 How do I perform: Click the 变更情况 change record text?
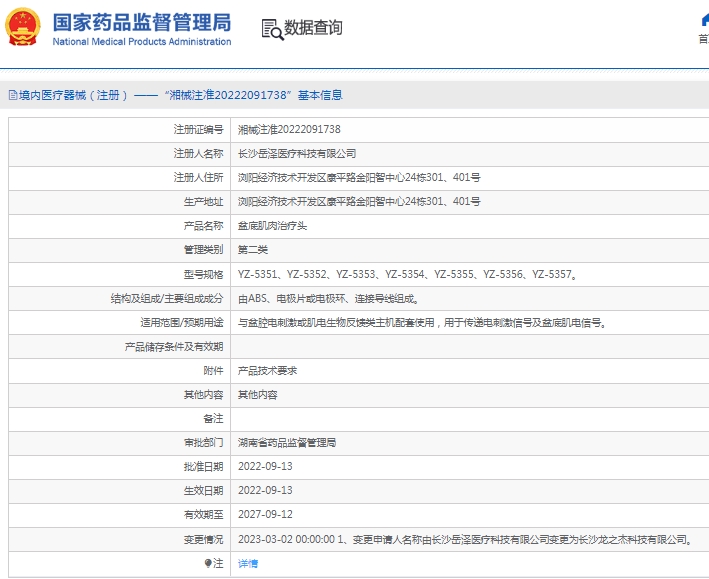[465, 540]
